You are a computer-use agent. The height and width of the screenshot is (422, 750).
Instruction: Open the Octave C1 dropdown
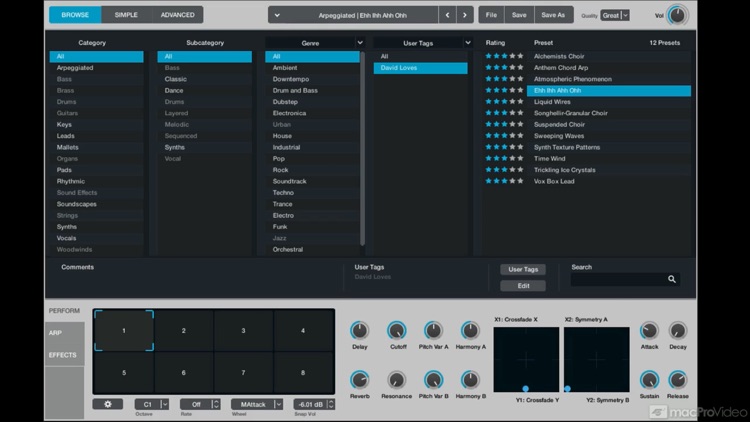tap(152, 404)
